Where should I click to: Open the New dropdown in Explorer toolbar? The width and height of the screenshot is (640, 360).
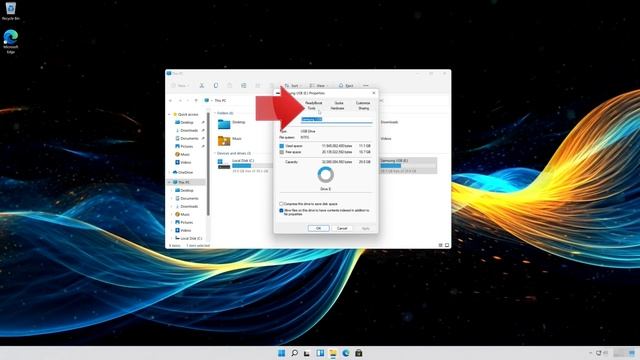(180, 86)
